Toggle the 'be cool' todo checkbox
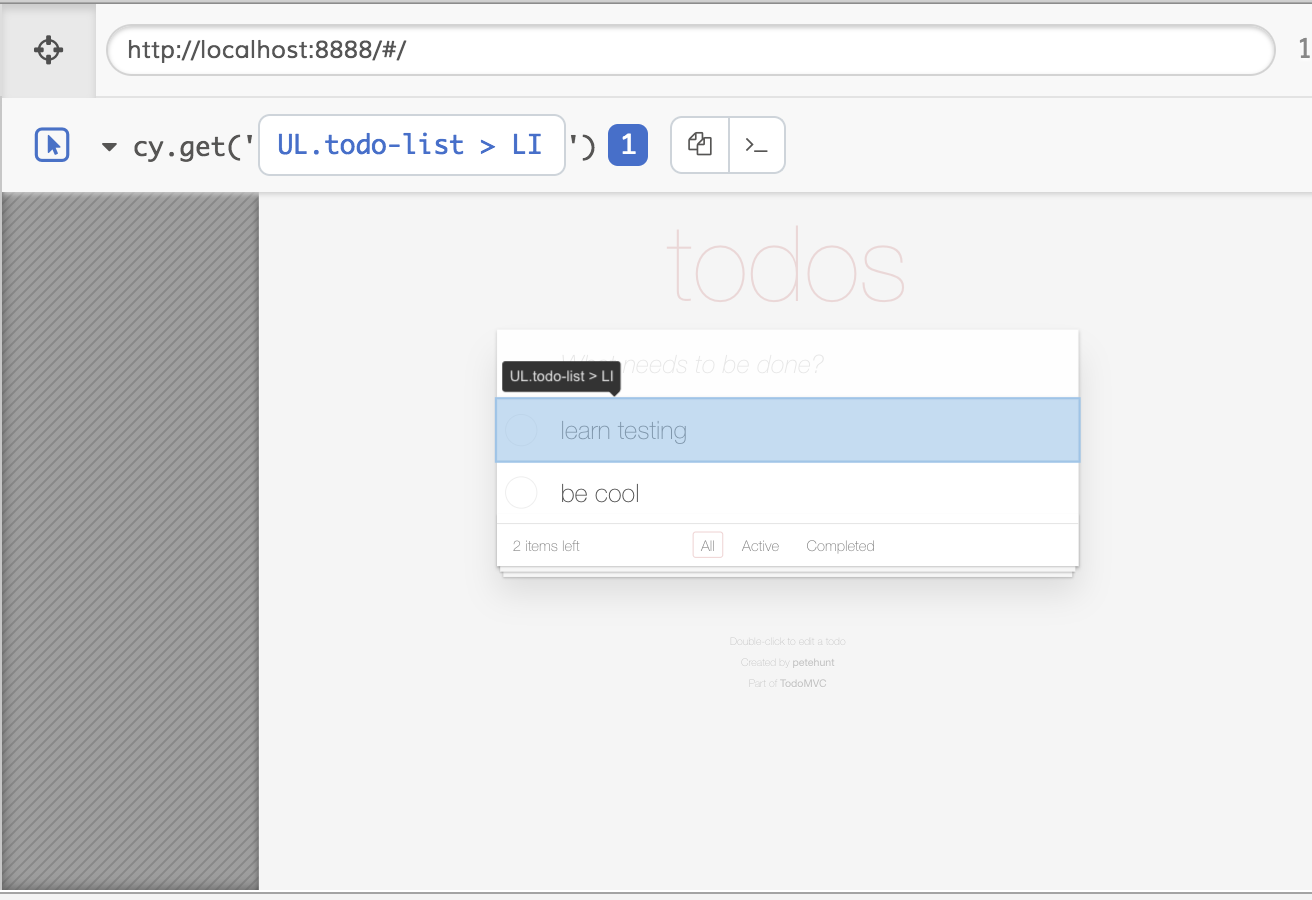The image size is (1312, 900). point(521,493)
